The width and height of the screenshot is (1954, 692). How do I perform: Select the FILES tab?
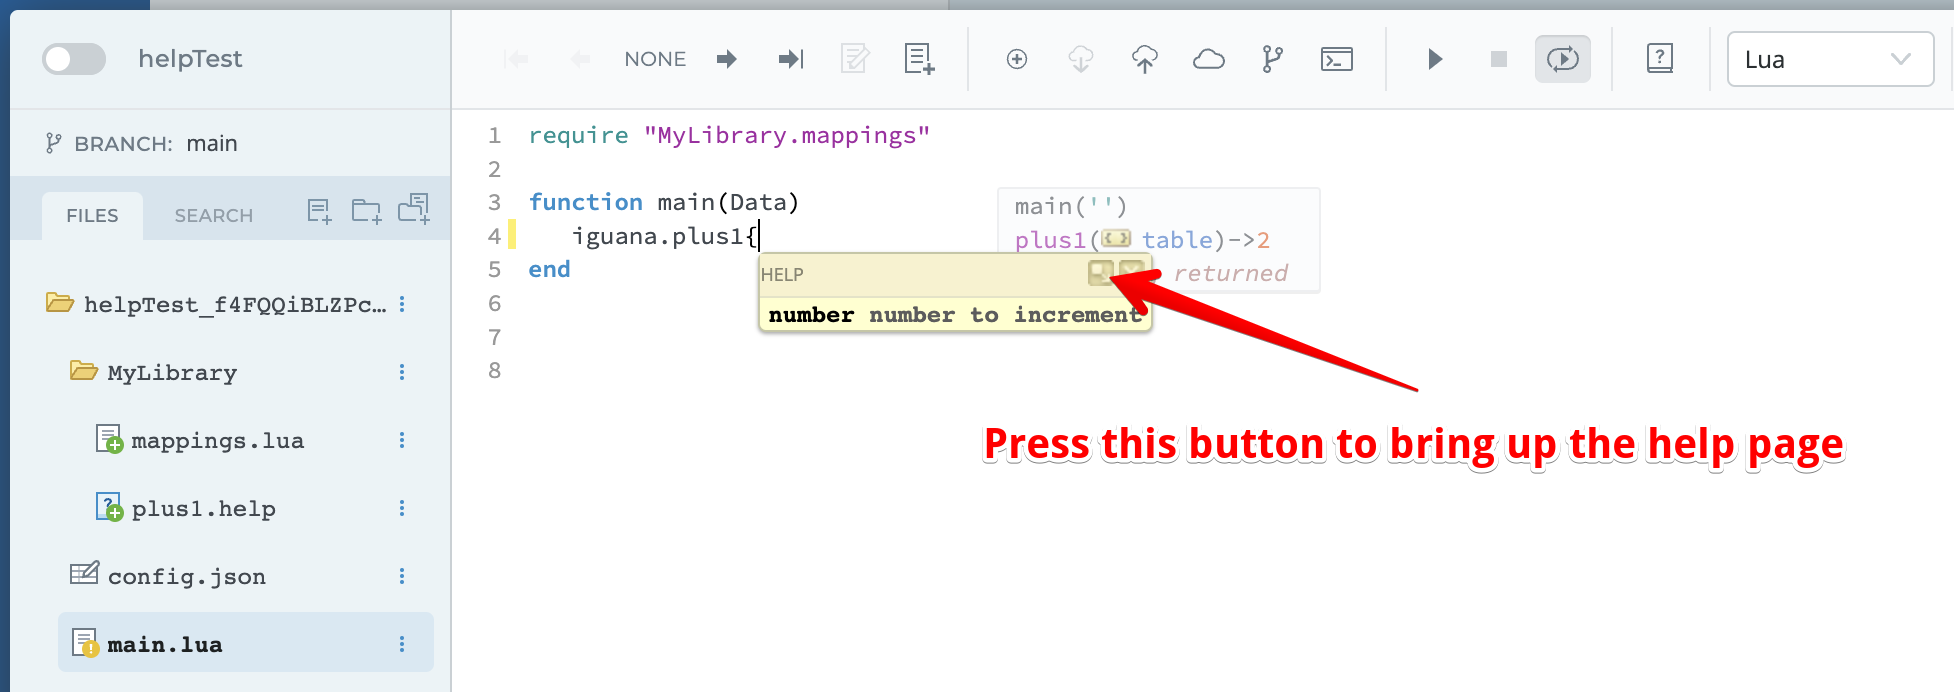[x=92, y=216]
